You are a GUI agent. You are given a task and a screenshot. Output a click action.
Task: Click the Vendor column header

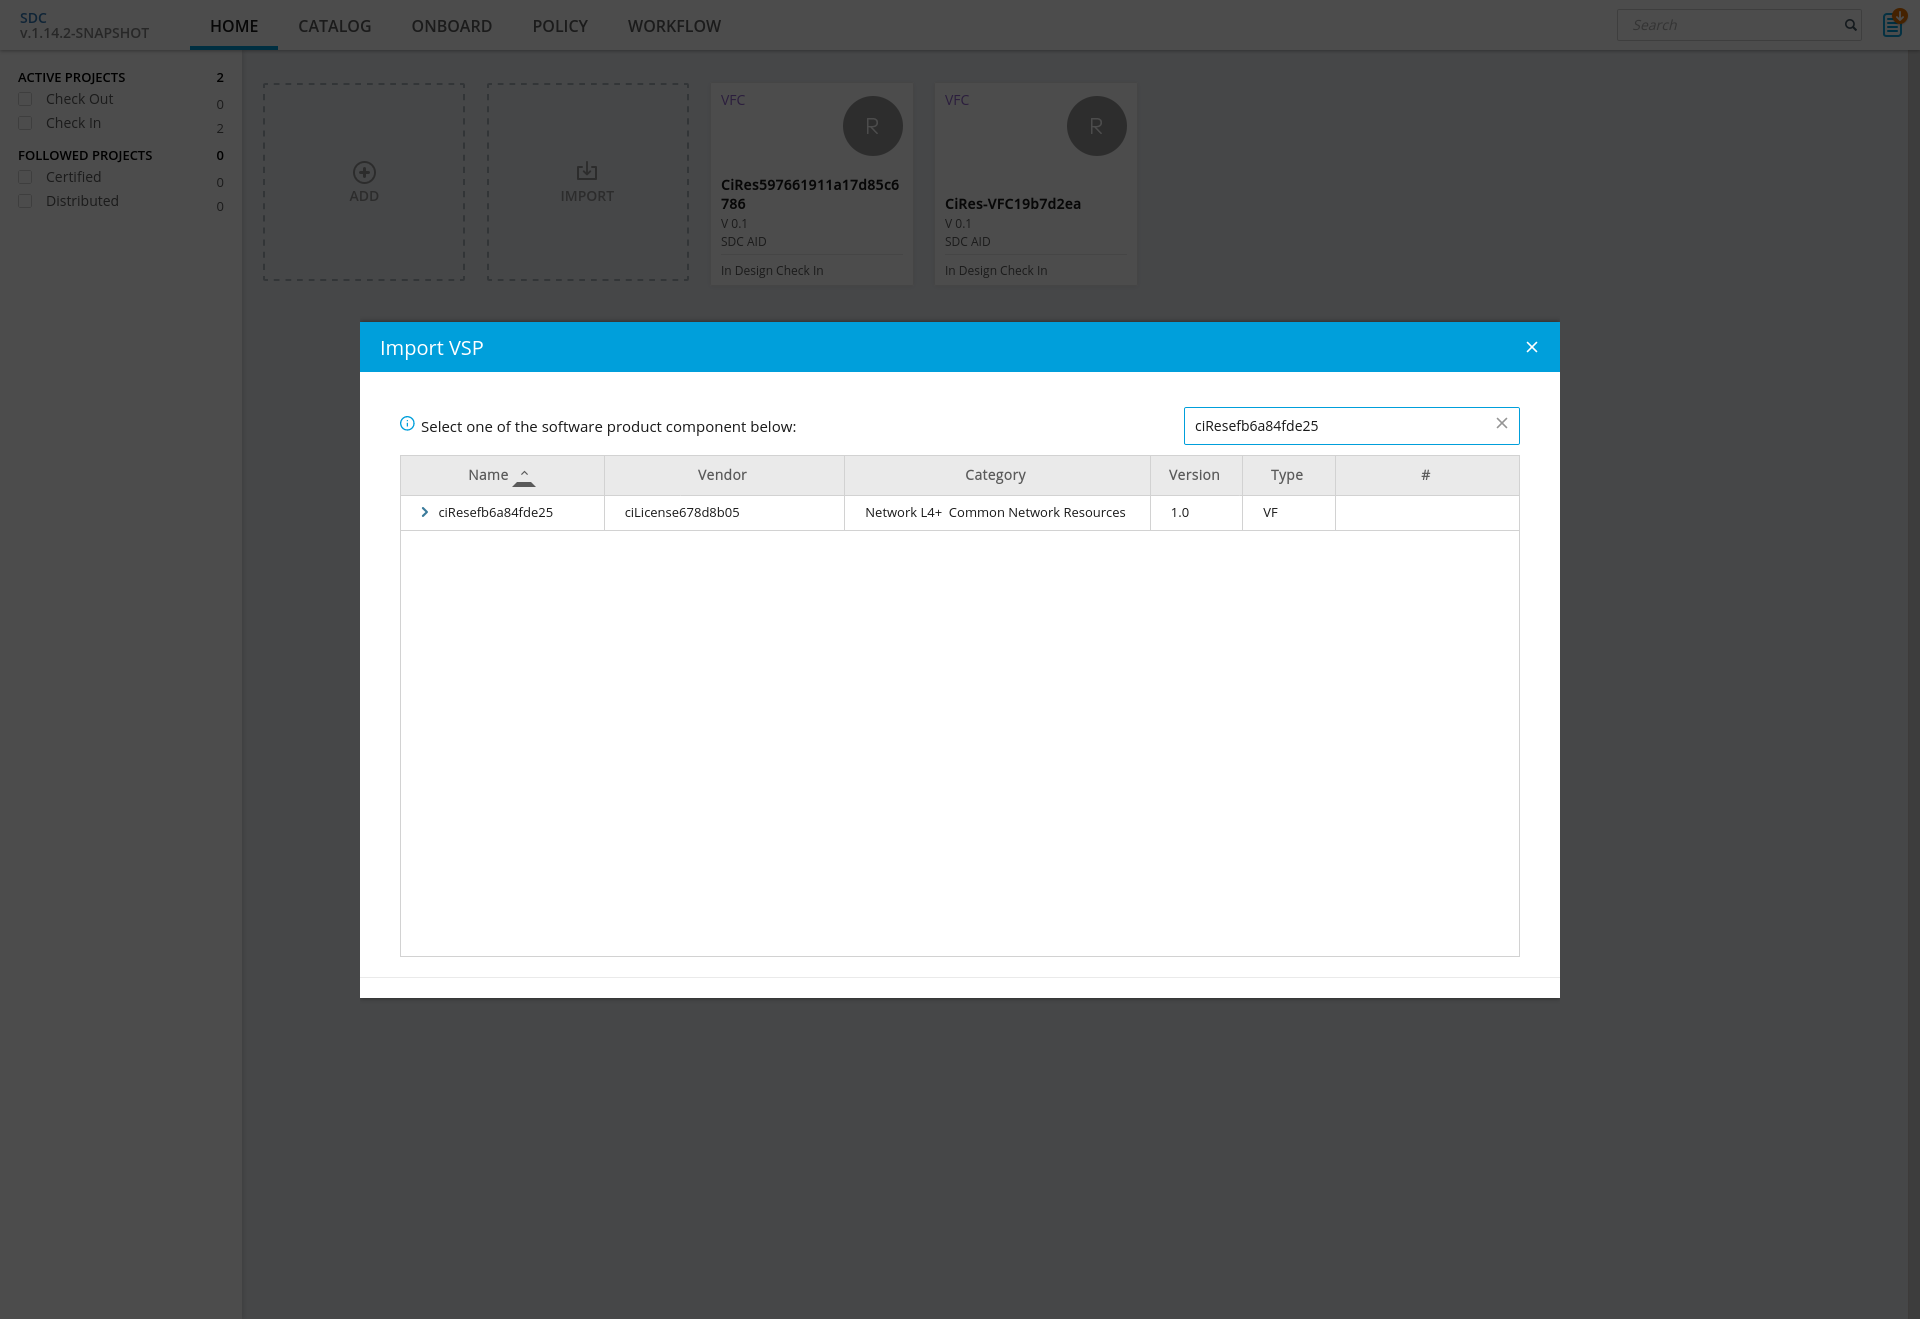(x=722, y=475)
